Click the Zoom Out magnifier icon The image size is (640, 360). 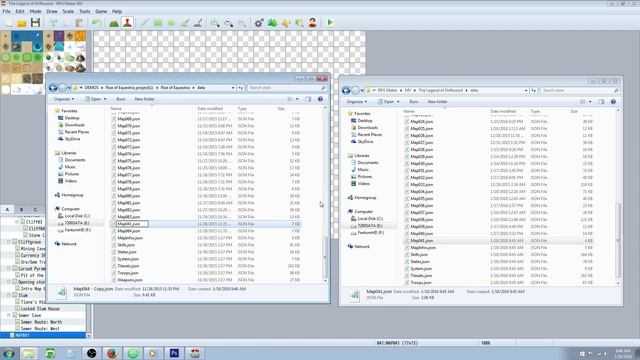click(229, 23)
